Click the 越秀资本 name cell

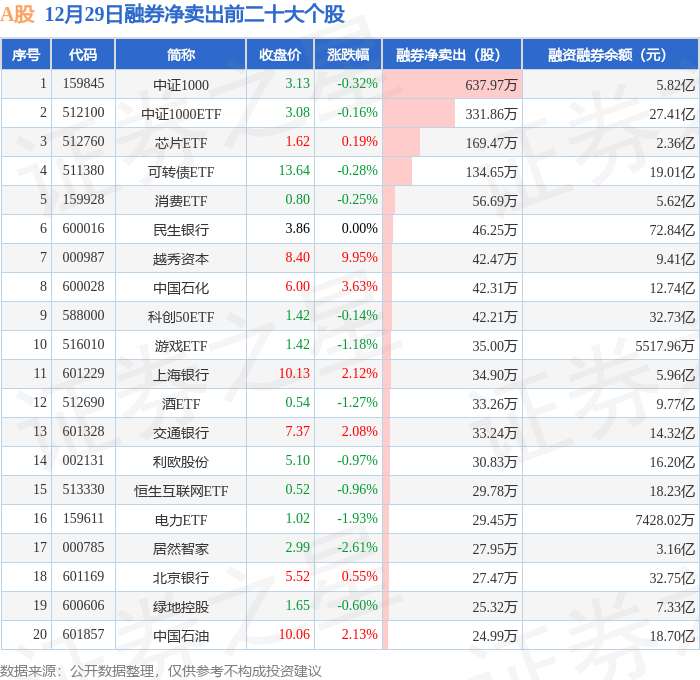[x=181, y=259]
